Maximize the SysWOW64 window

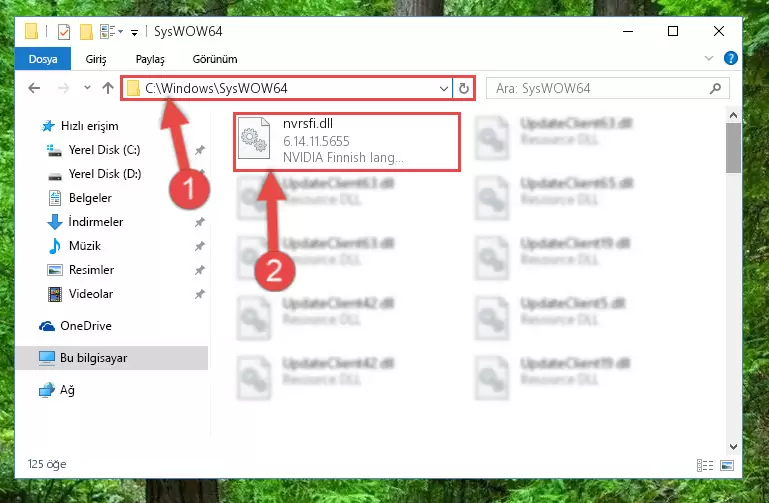click(673, 31)
